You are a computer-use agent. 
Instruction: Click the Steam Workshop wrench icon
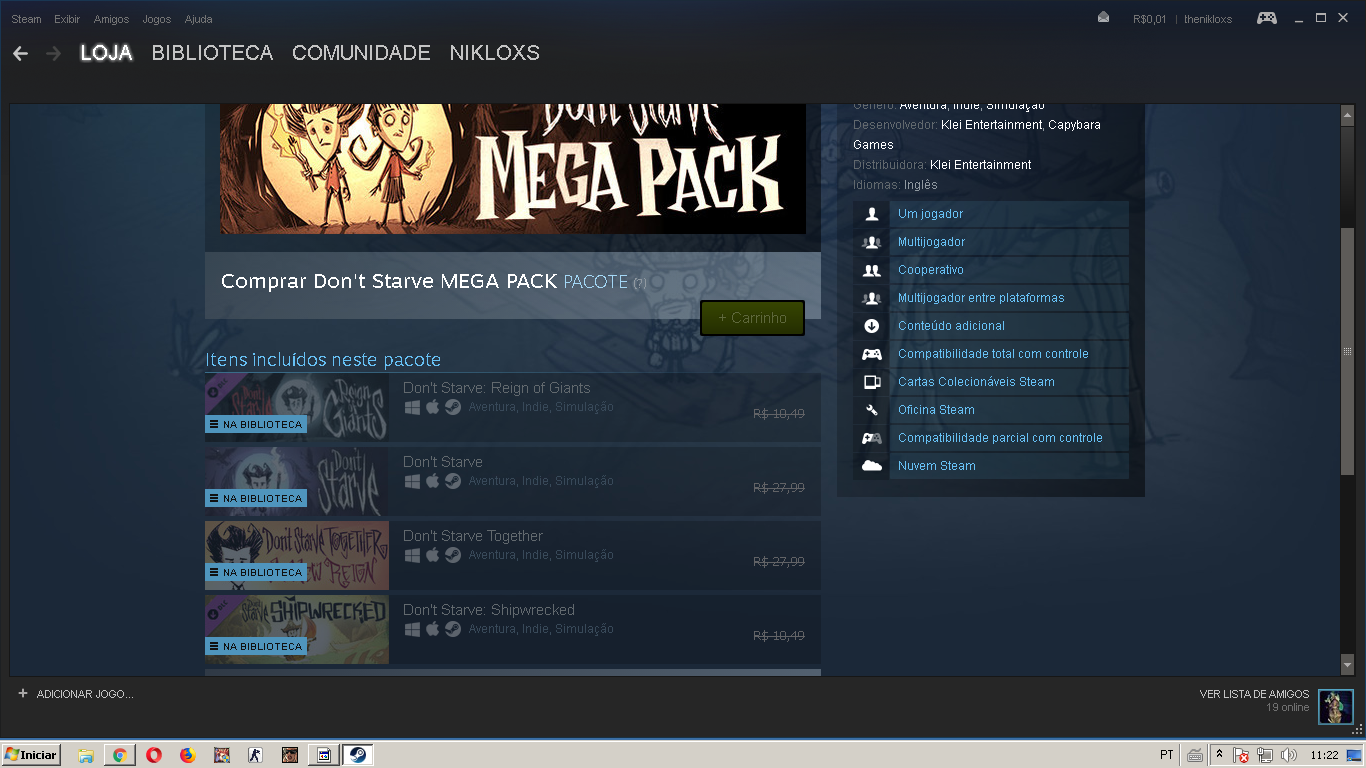coord(872,410)
